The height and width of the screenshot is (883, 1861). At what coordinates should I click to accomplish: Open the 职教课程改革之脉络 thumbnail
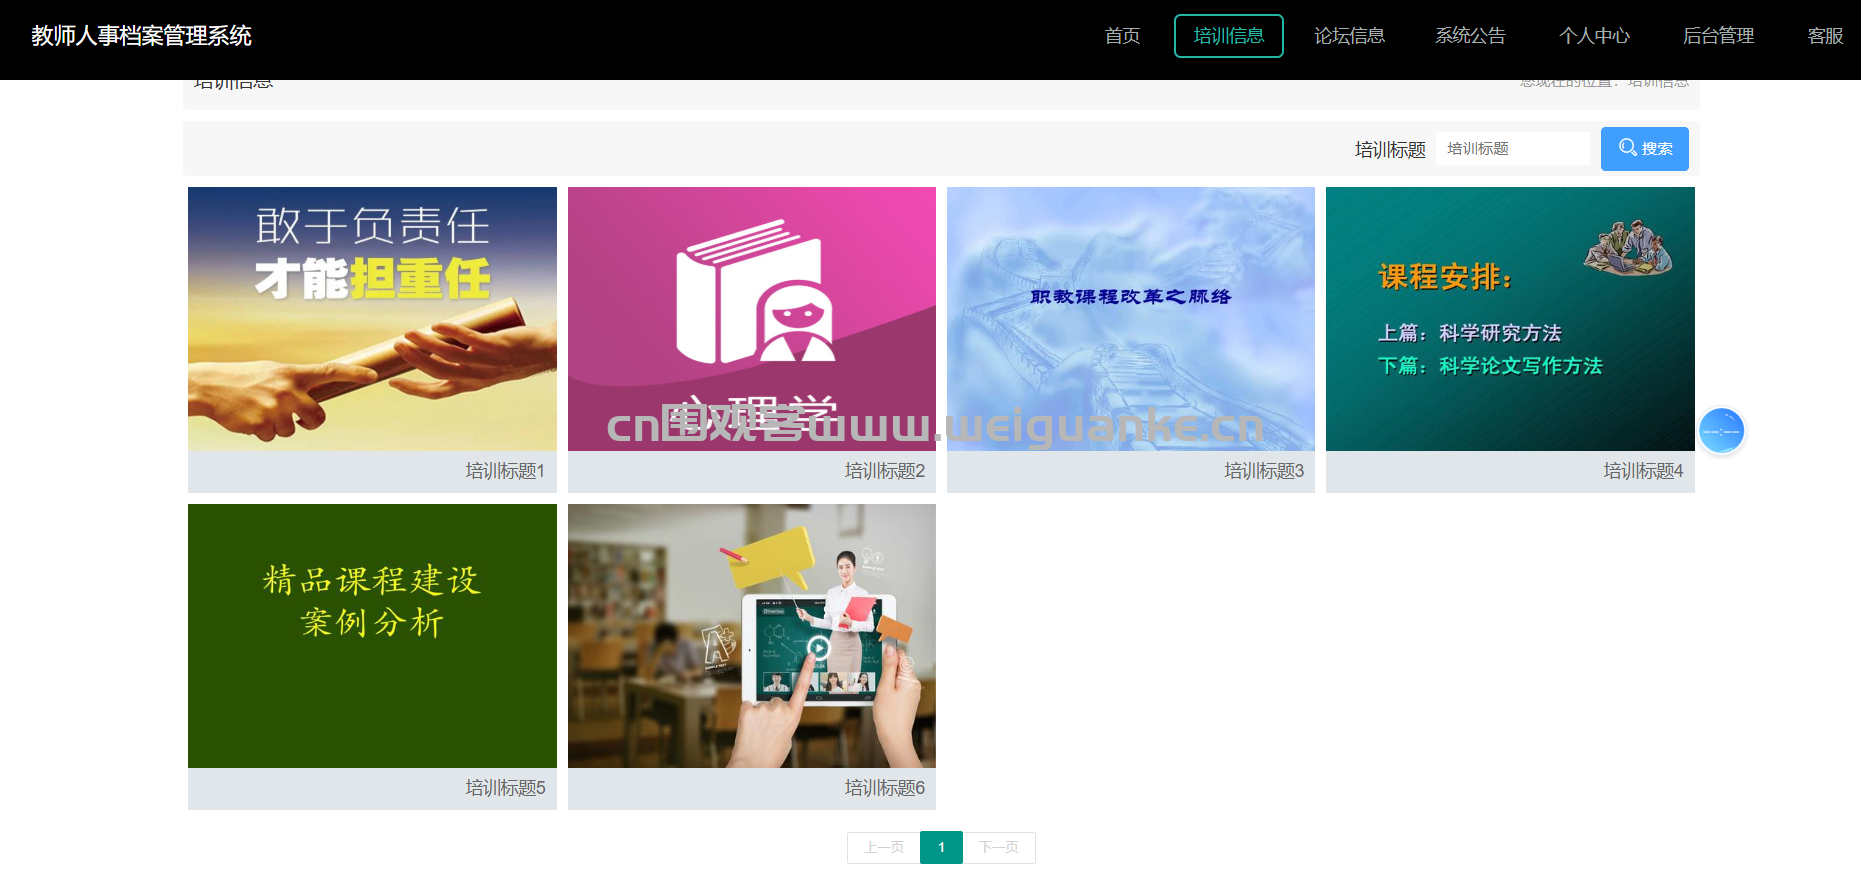[1131, 319]
